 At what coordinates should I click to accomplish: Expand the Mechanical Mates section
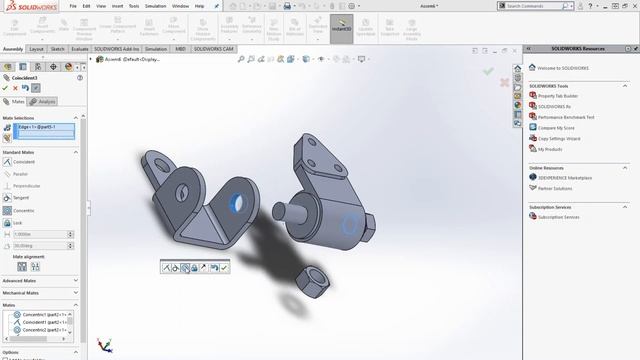(76, 293)
